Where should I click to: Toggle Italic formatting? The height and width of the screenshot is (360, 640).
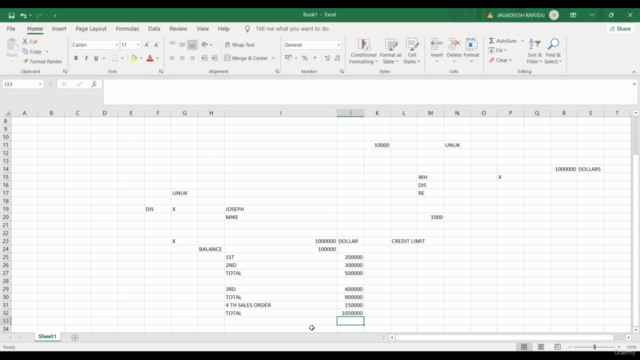[x=86, y=58]
